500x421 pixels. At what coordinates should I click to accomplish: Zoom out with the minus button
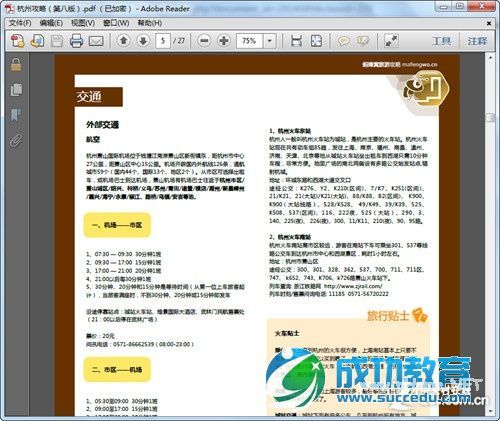pos(204,41)
